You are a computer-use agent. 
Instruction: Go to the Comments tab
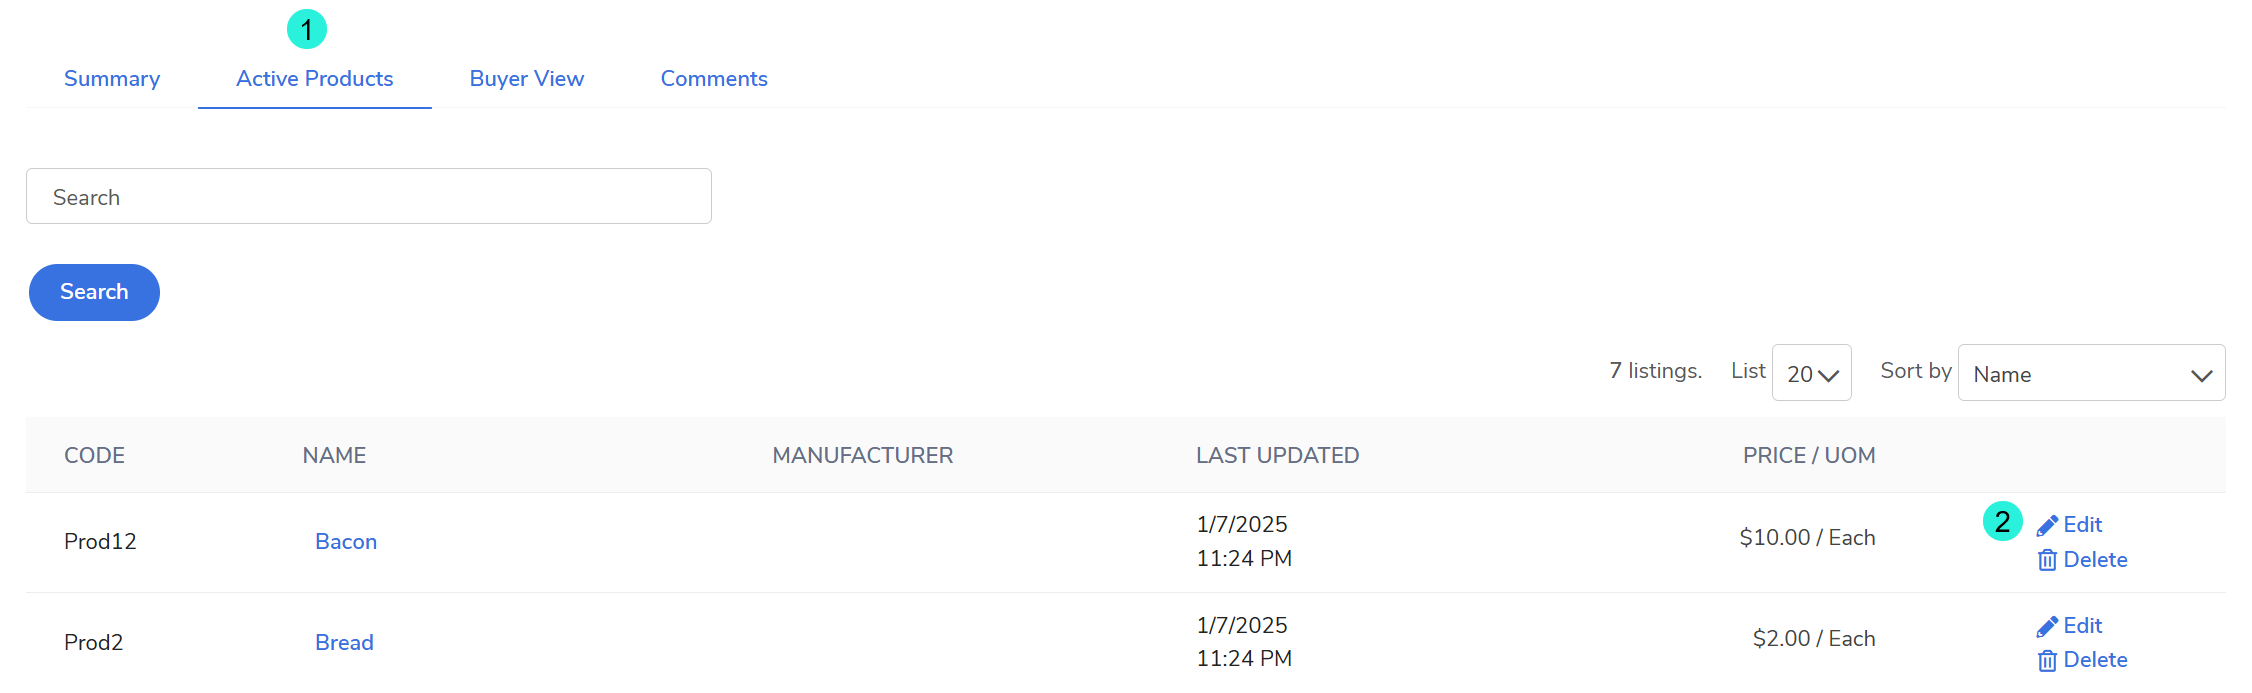(x=714, y=79)
